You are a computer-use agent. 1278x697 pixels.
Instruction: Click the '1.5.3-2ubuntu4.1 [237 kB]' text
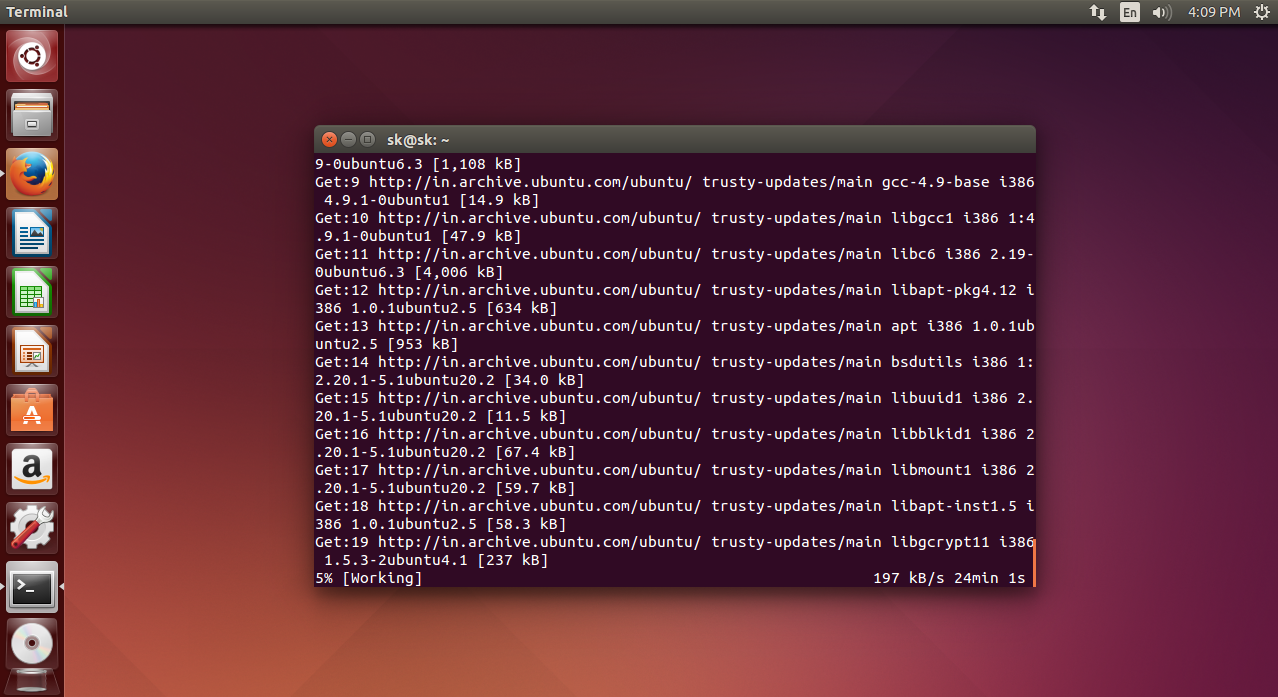(x=436, y=560)
